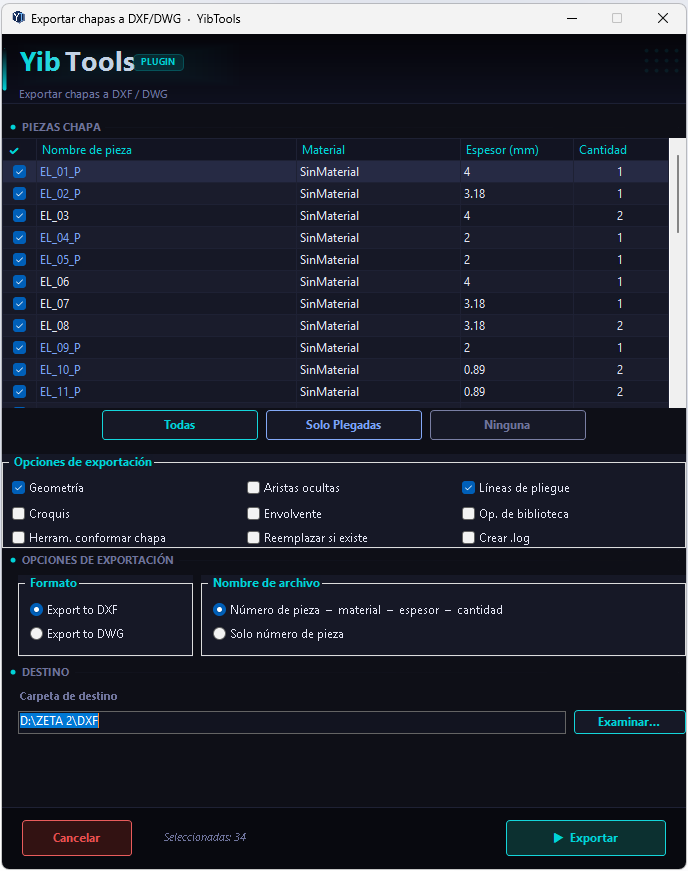Click the 3.18 thickness cell for EL_02_P

(x=516, y=194)
